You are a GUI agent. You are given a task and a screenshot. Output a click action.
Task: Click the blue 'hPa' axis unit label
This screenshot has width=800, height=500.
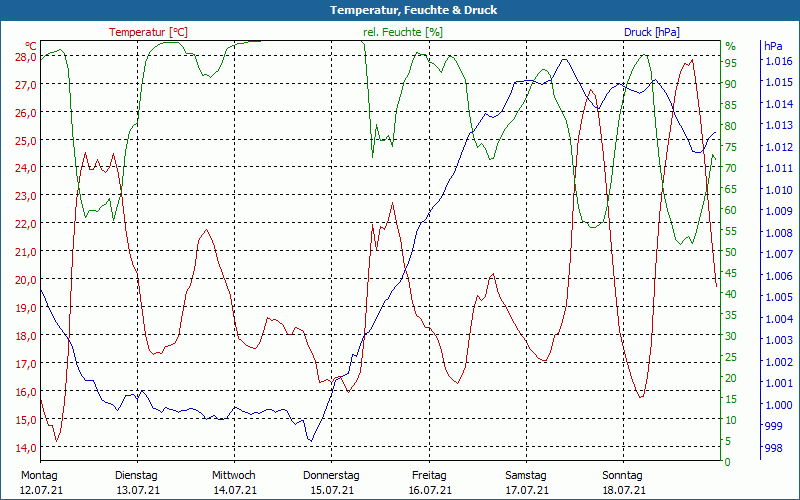tap(773, 46)
